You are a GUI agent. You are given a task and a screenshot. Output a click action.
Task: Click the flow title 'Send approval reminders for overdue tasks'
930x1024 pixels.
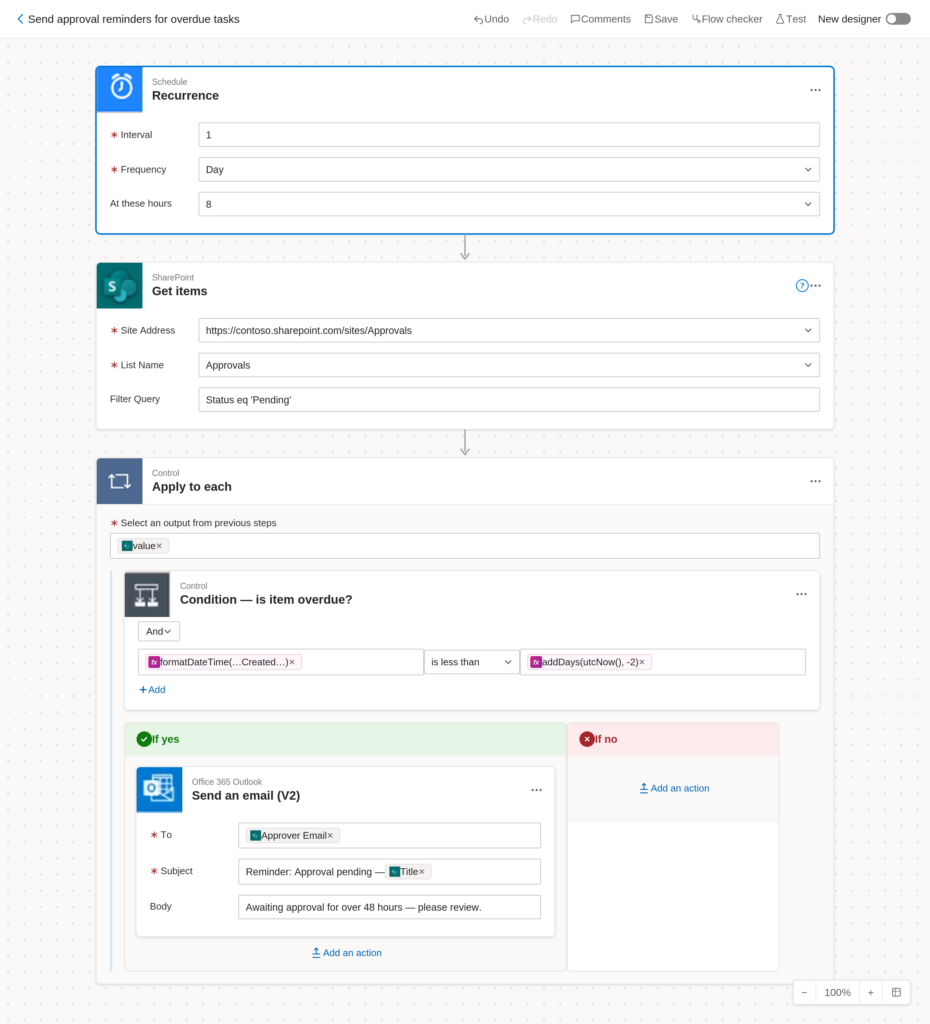point(134,19)
